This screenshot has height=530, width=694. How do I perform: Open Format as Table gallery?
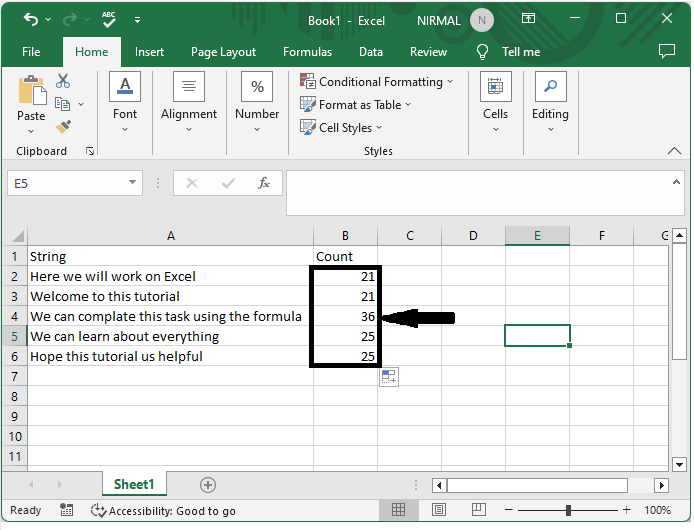(x=356, y=104)
